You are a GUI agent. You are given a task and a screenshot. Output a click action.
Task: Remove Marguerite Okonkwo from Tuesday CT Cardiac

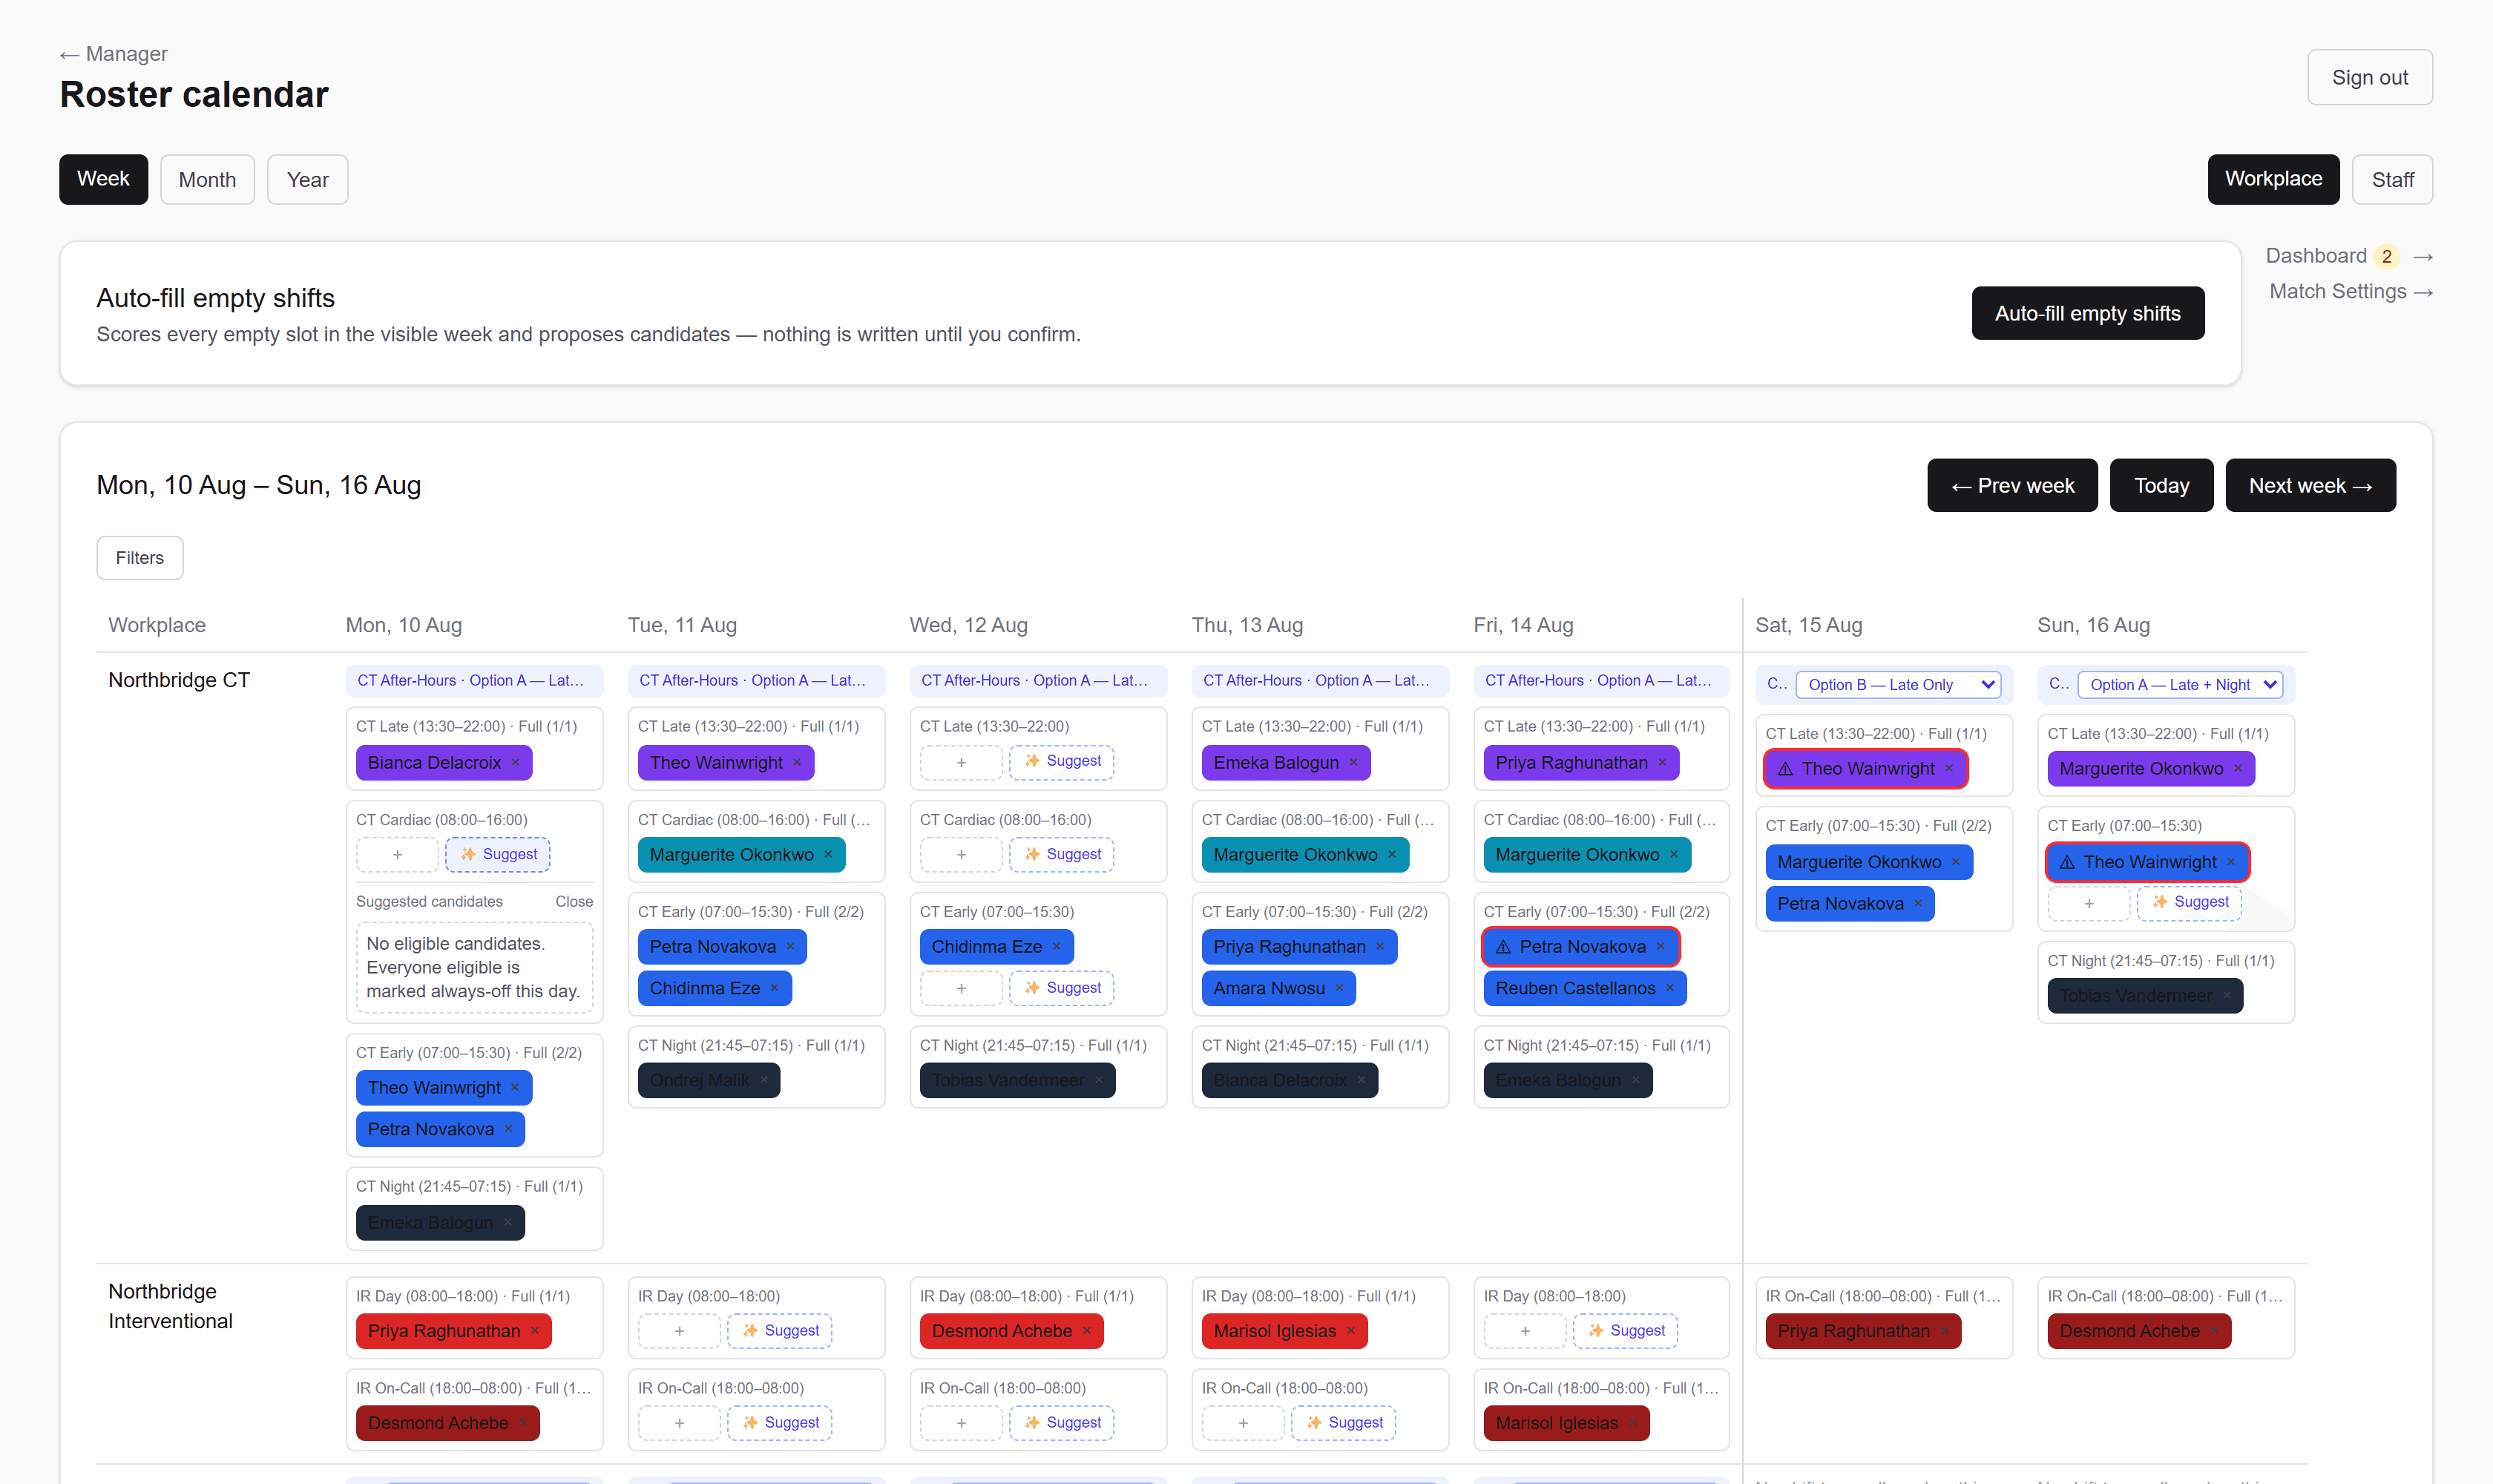(828, 854)
